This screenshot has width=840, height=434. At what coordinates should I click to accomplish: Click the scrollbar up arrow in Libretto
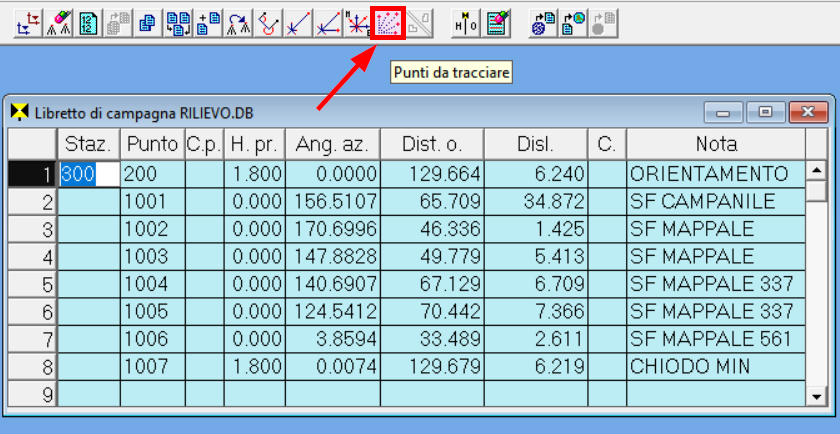click(816, 171)
